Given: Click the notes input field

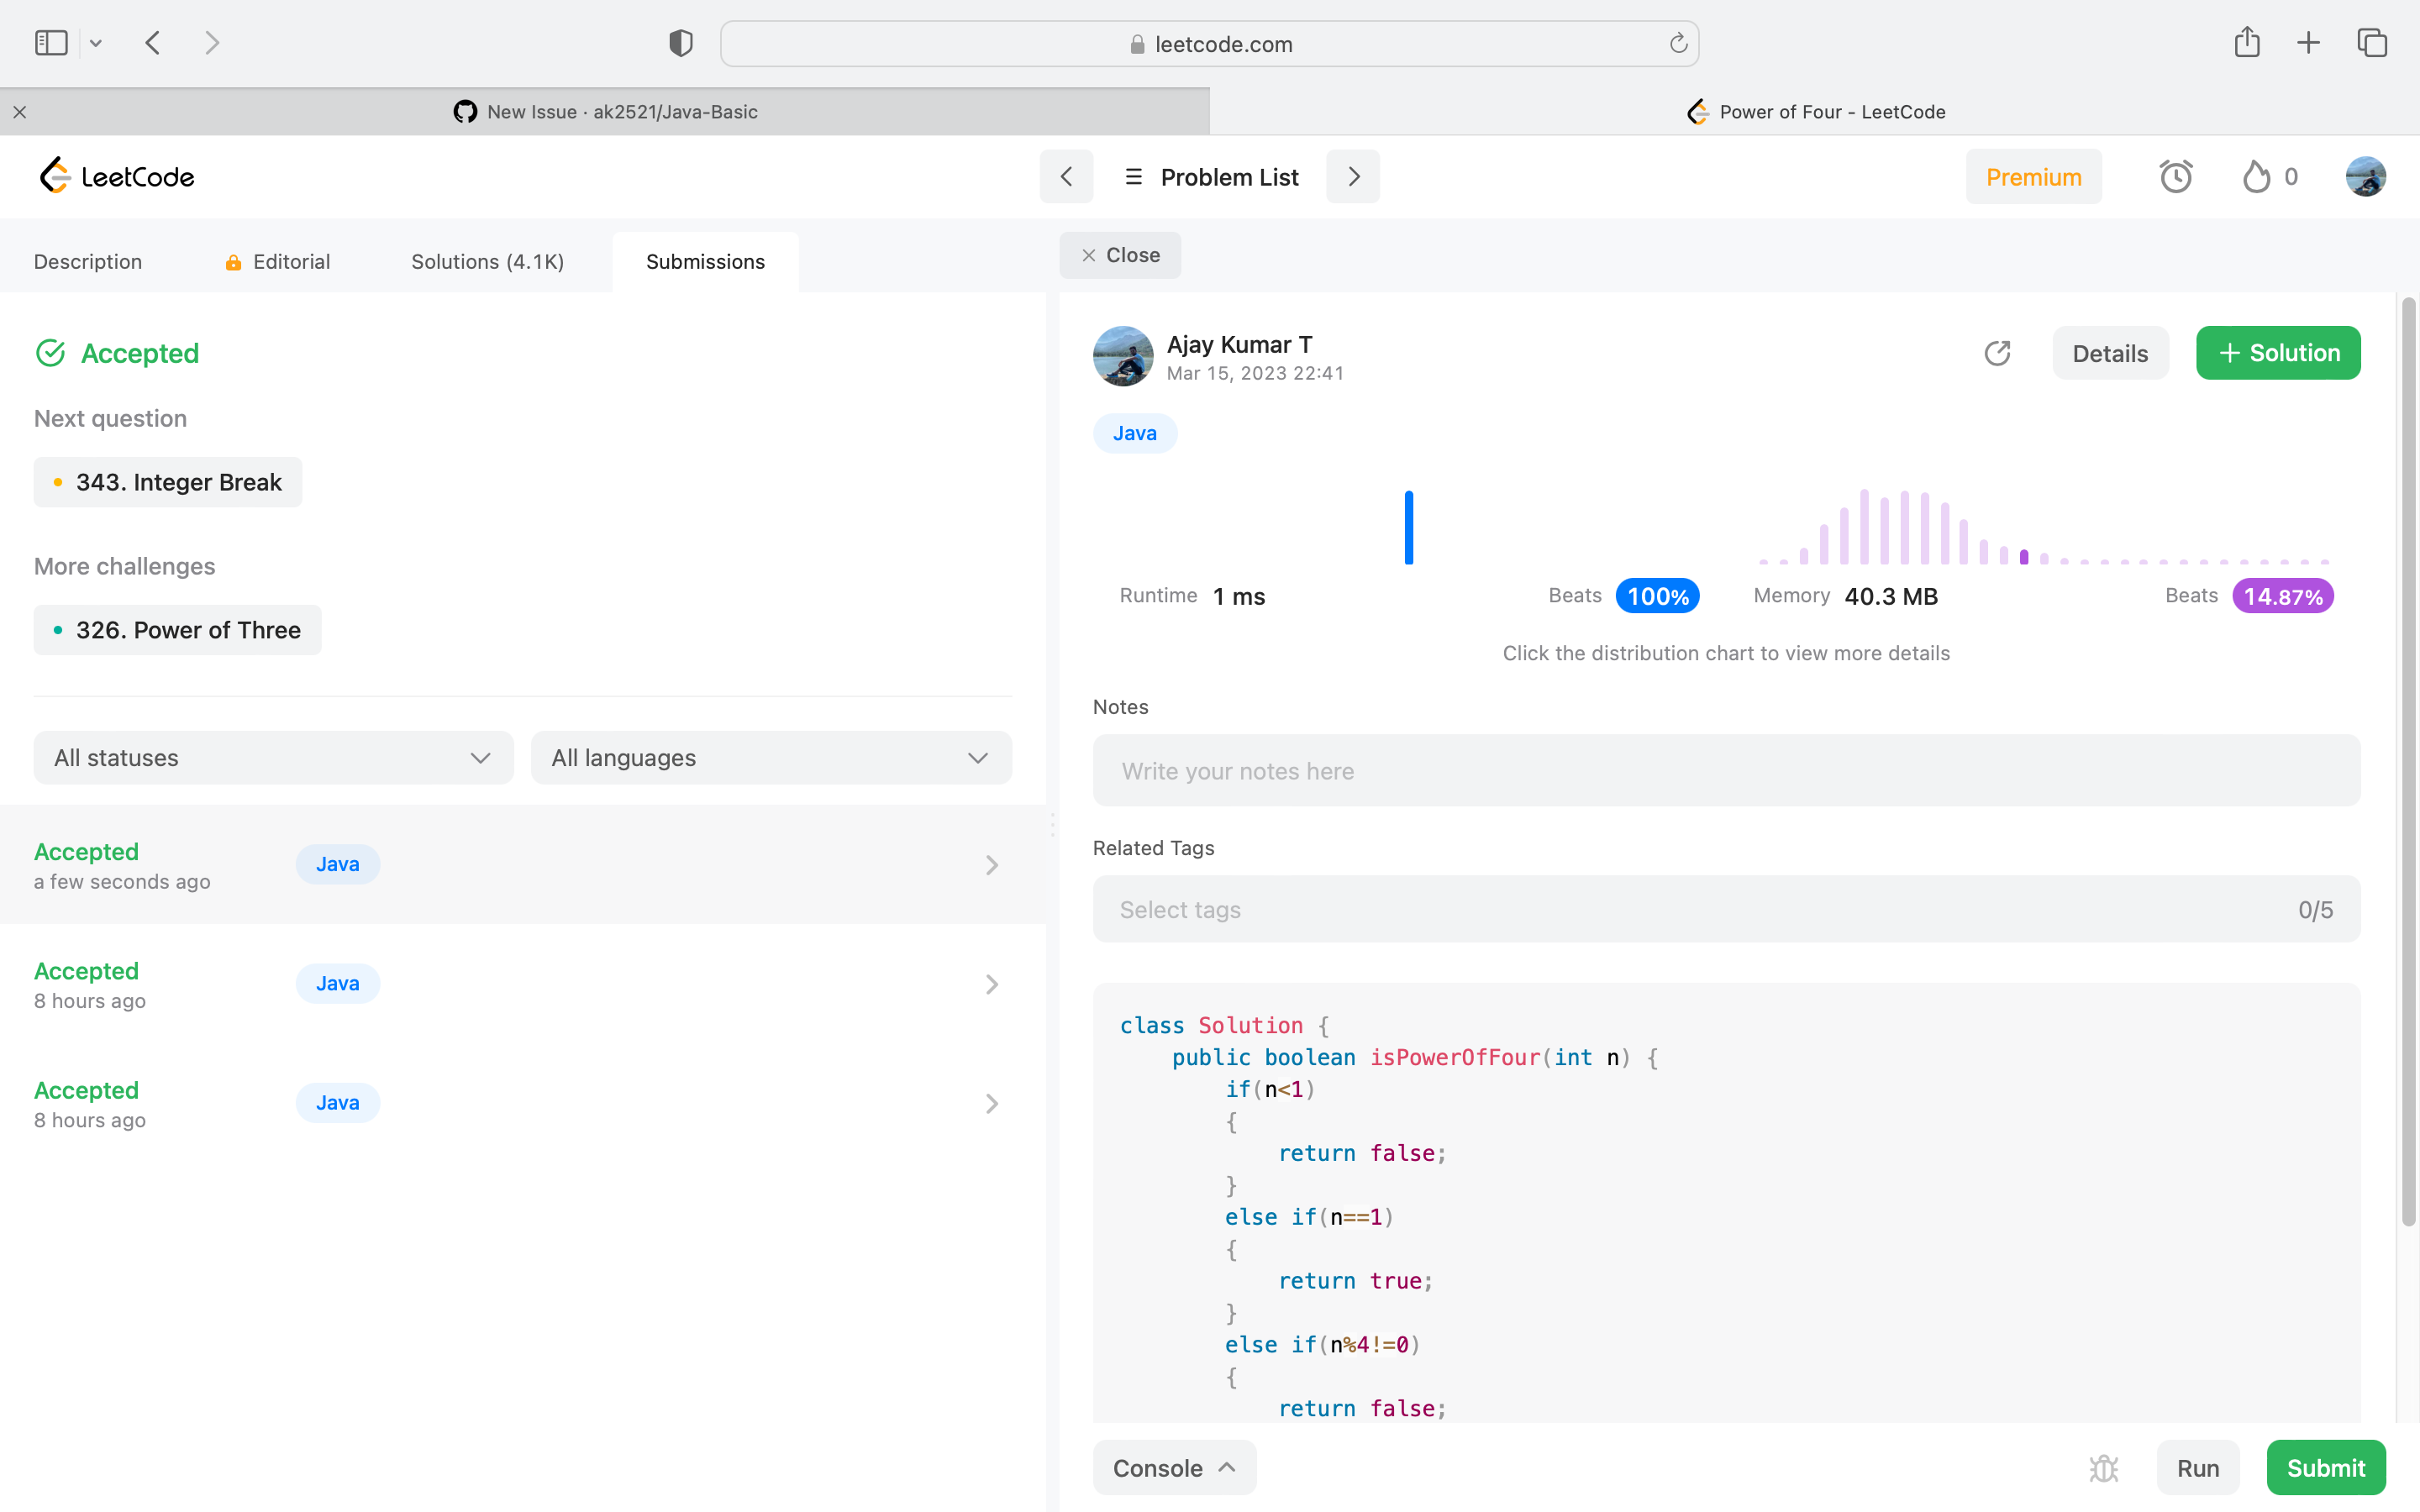Looking at the screenshot, I should click(1726, 771).
